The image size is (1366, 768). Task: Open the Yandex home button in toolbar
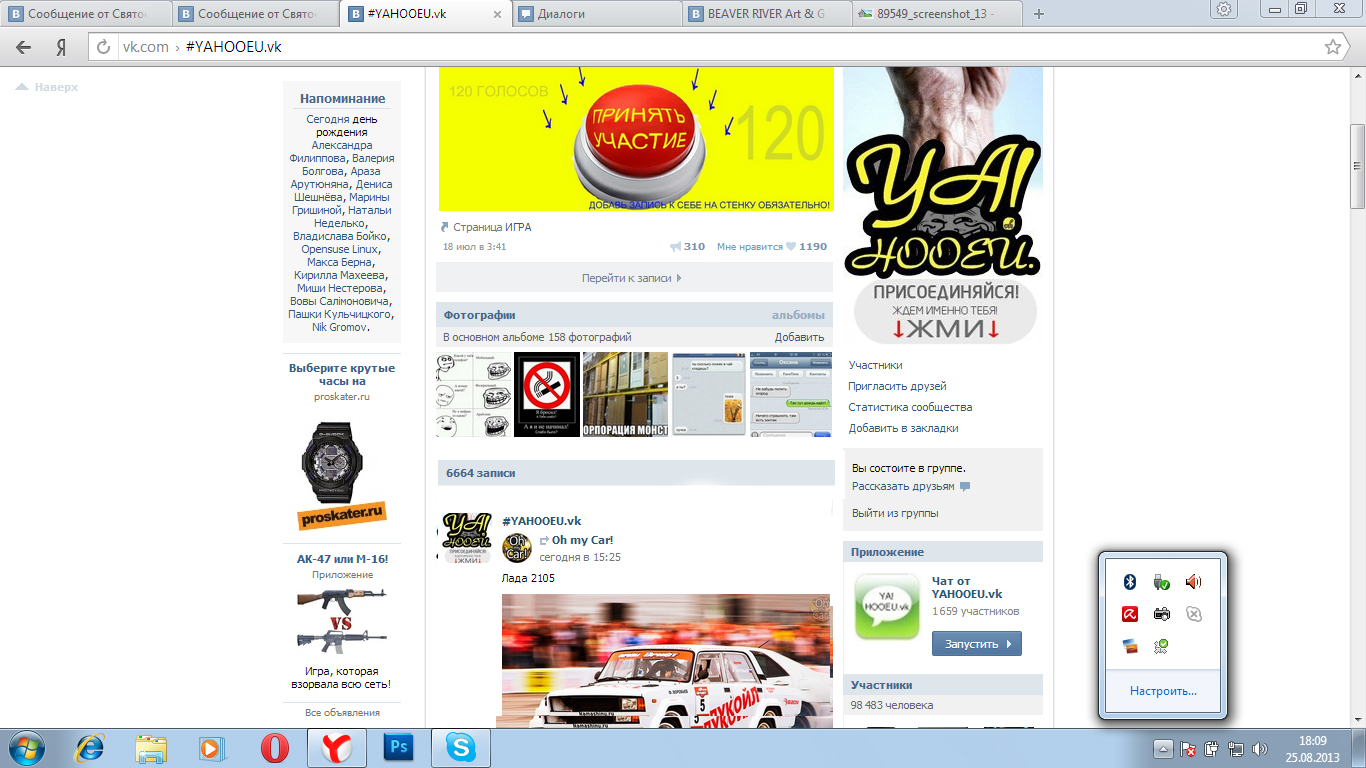click(x=61, y=47)
